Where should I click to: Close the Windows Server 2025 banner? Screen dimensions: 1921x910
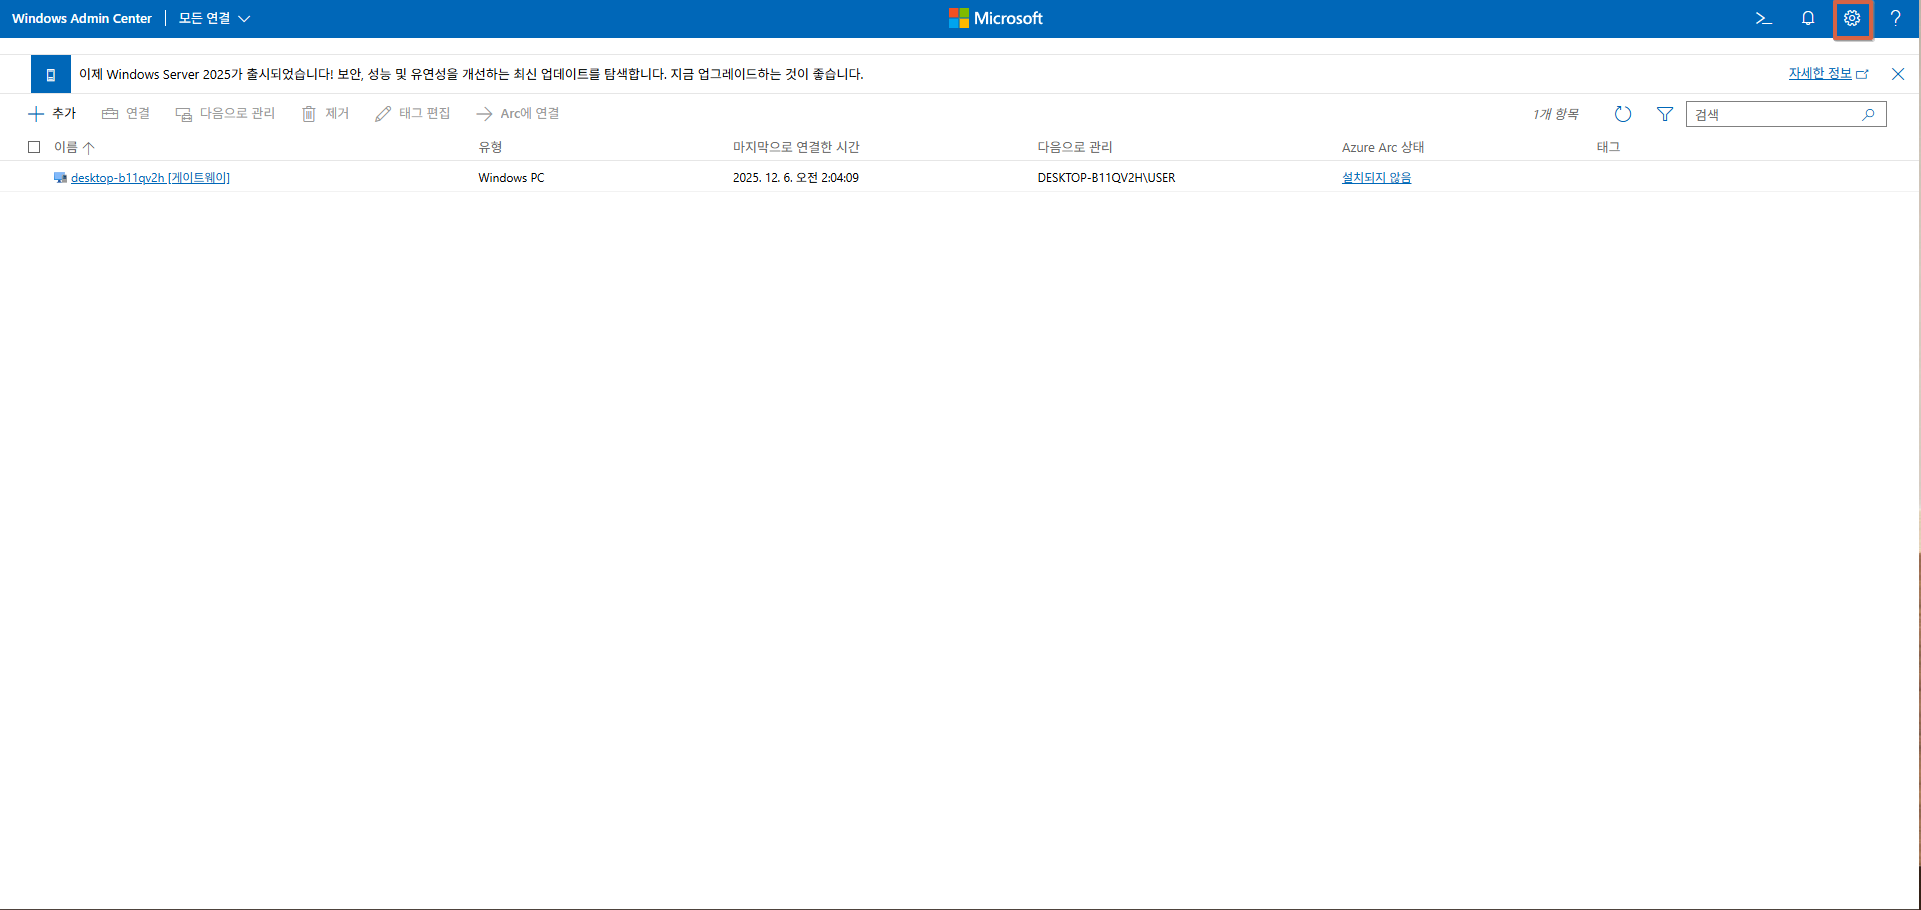pos(1898,74)
